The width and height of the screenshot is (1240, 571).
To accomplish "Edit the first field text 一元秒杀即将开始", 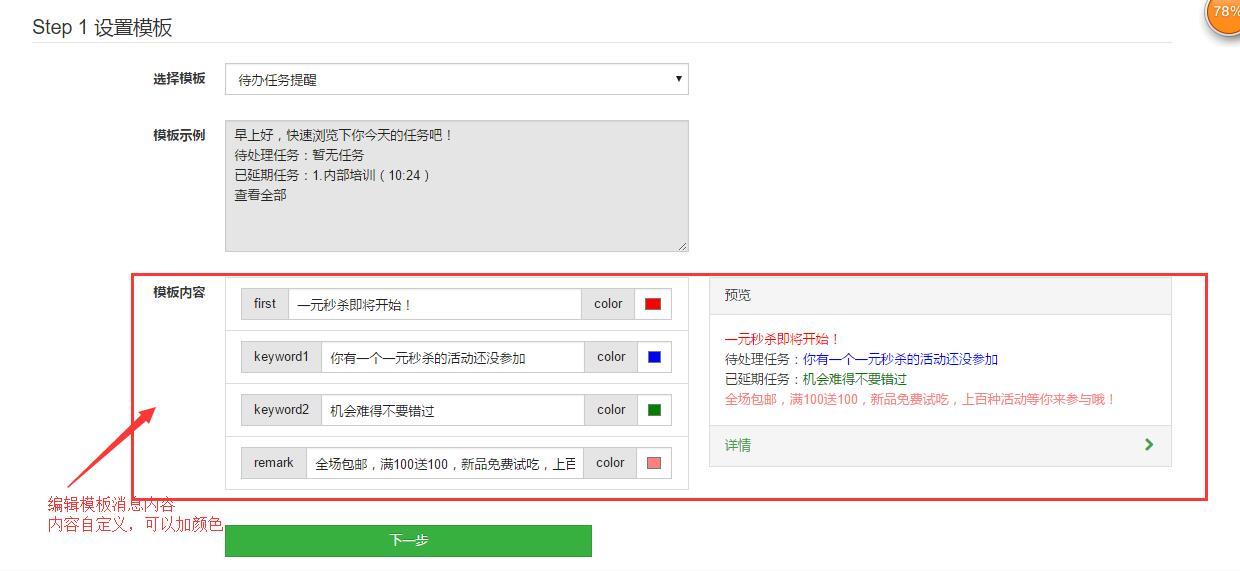I will click(x=434, y=304).
